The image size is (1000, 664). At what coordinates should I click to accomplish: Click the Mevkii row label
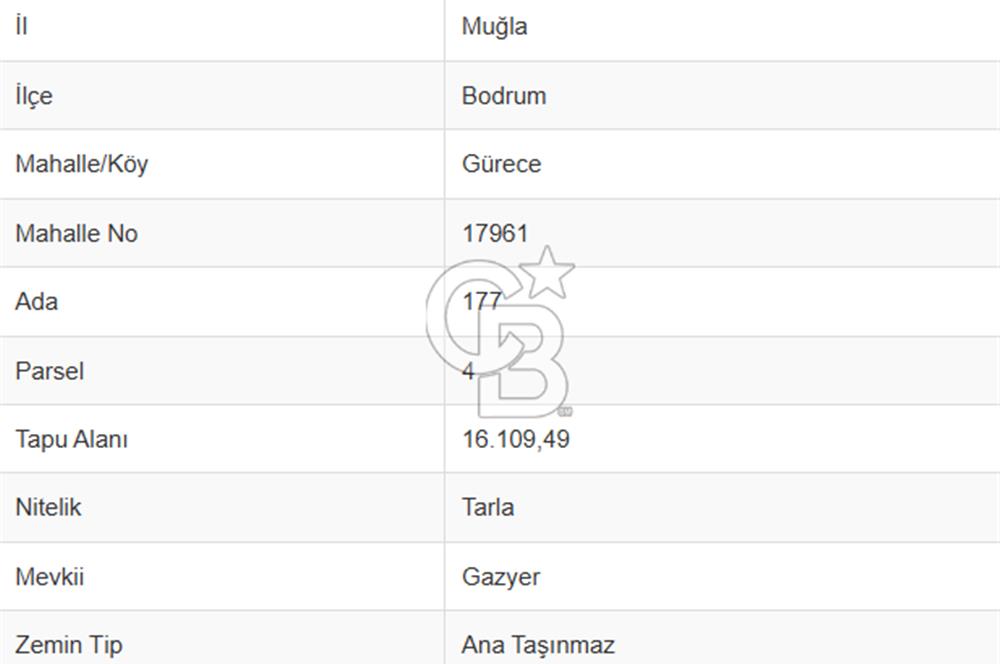point(48,577)
